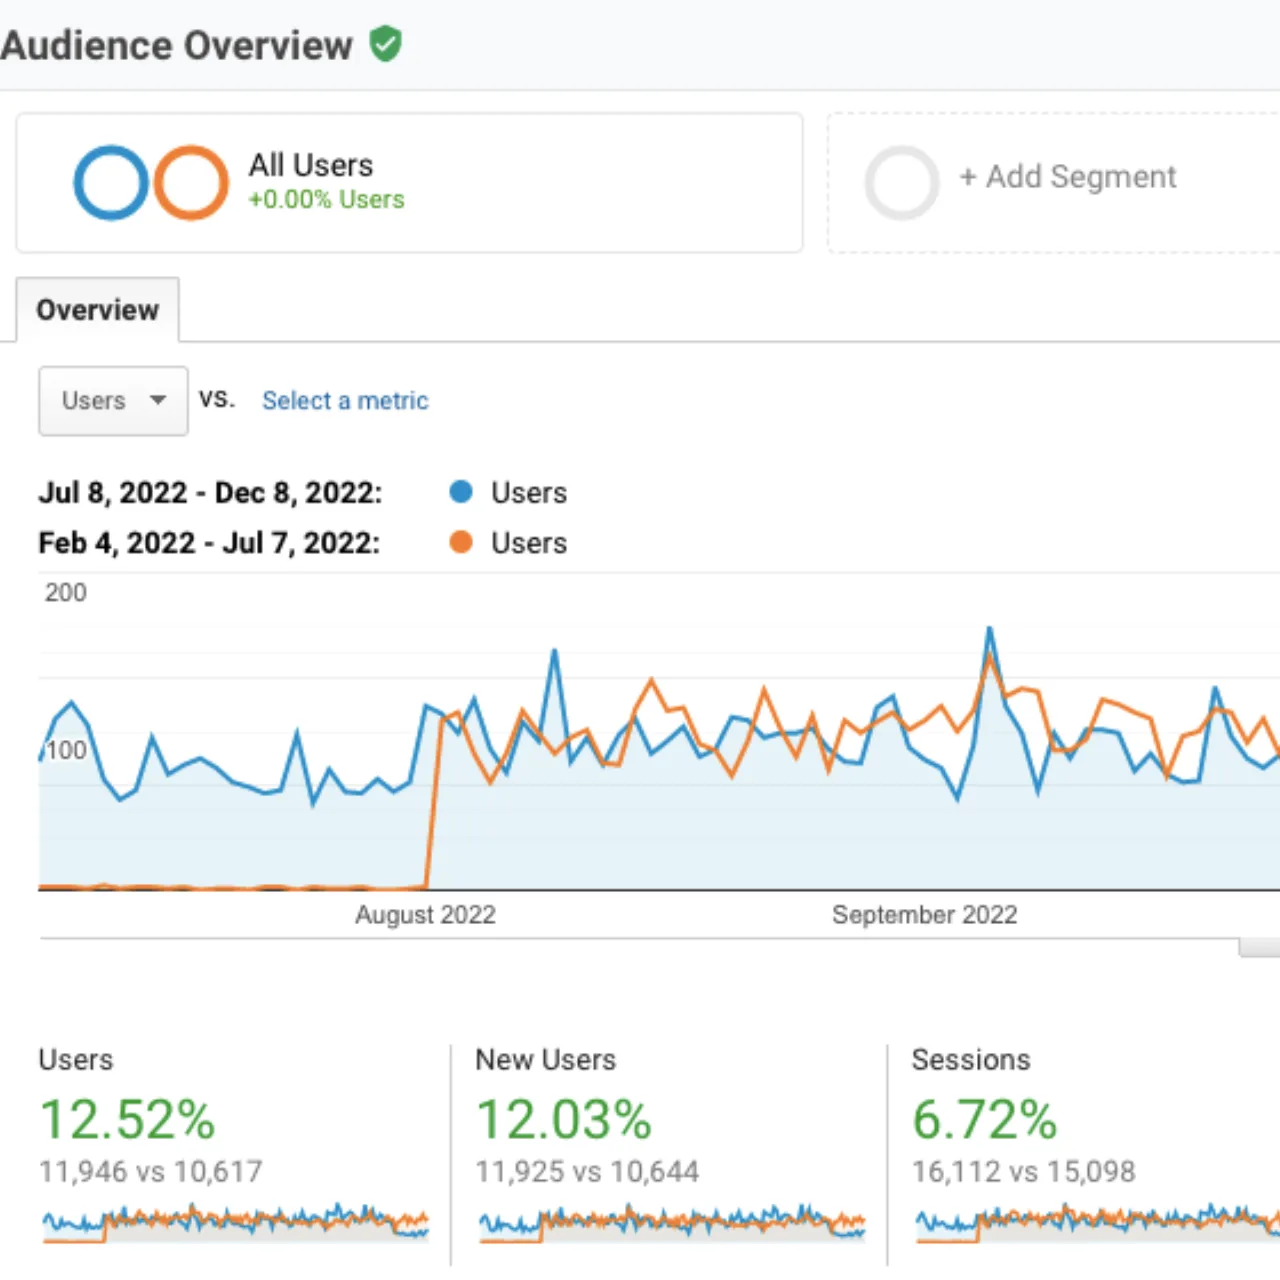Click the green verified shield icon
This screenshot has height=1280, width=1280.
(385, 44)
